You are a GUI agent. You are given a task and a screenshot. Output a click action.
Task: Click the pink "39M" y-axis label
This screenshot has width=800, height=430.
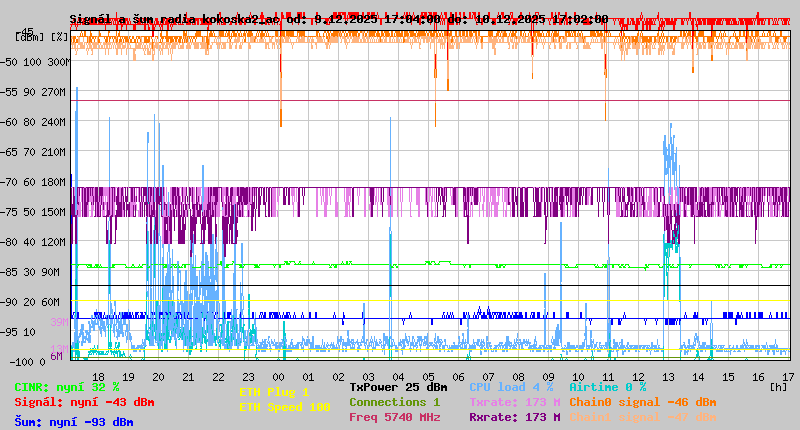click(x=59, y=322)
